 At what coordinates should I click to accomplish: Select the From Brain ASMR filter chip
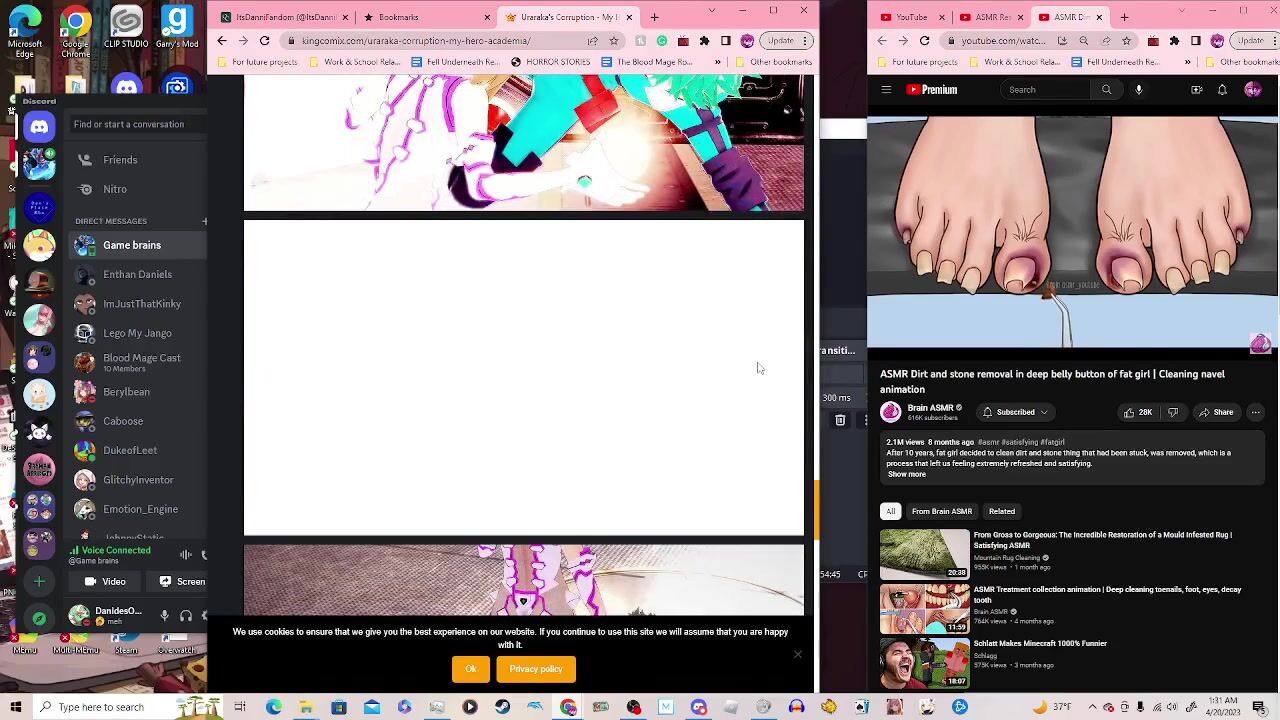pos(941,511)
